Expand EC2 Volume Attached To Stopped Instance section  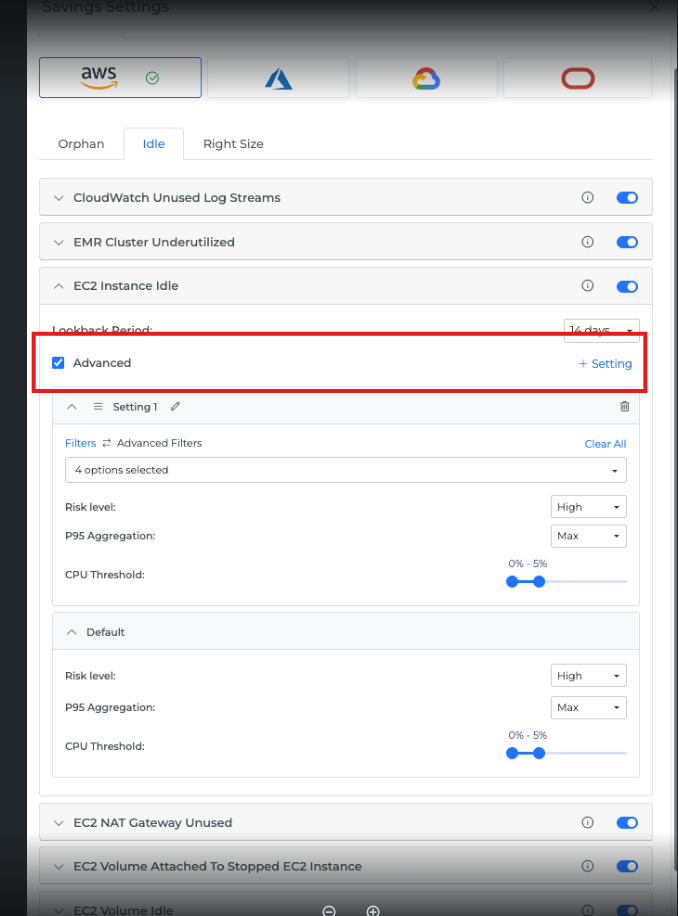58,866
